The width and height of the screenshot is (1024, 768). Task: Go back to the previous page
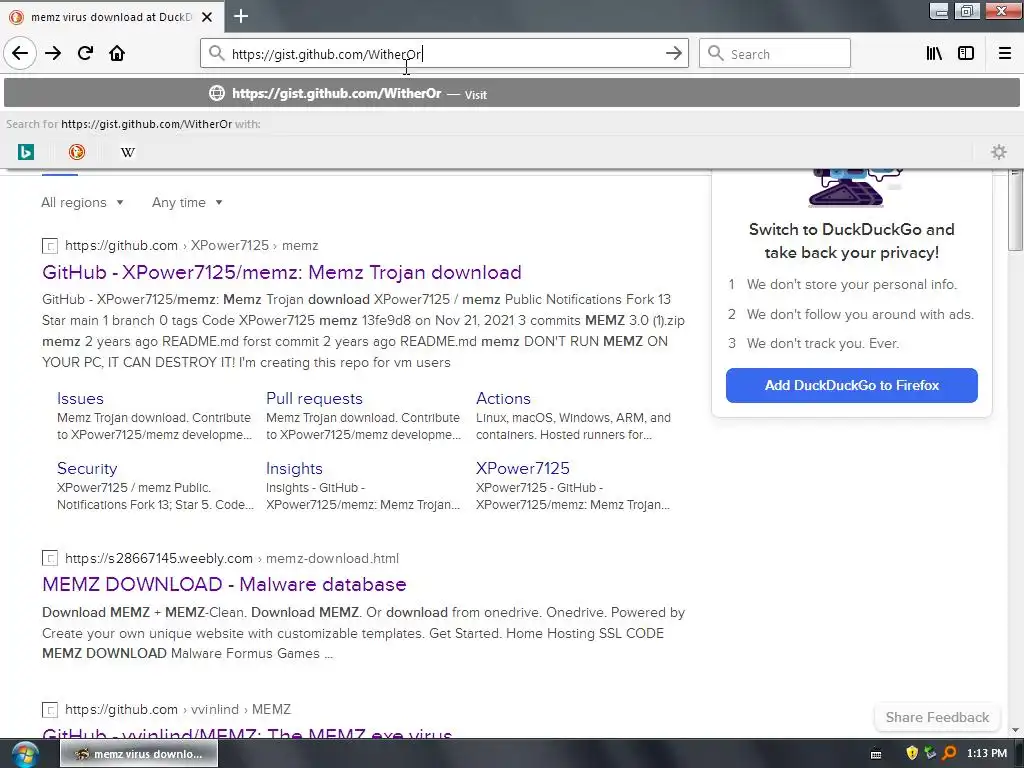click(x=20, y=54)
